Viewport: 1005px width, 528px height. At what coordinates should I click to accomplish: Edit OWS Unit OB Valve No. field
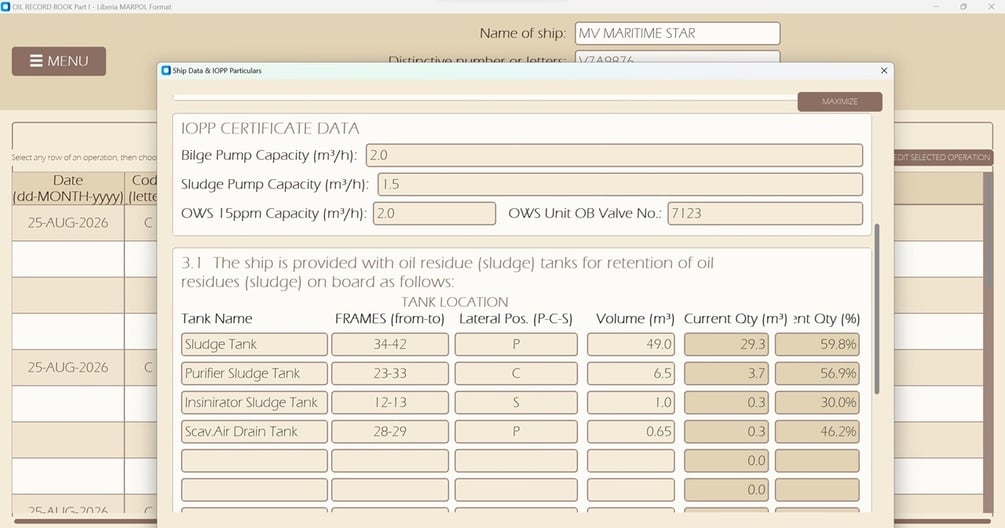point(765,213)
